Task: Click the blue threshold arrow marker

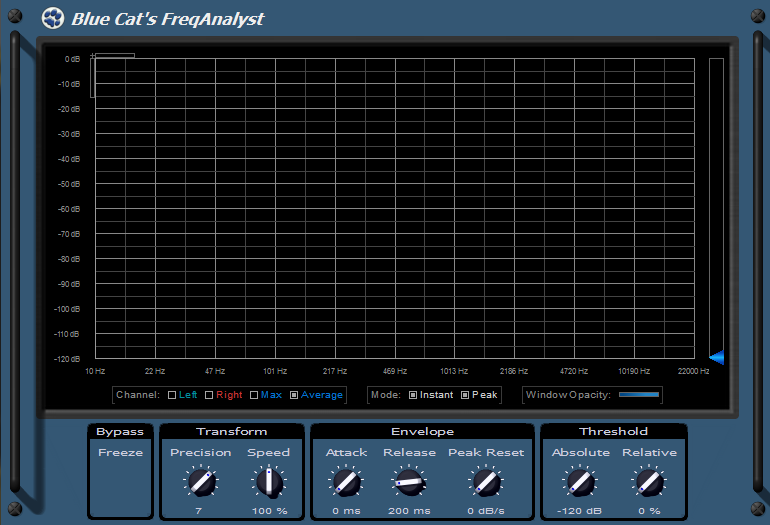Action: [716, 357]
